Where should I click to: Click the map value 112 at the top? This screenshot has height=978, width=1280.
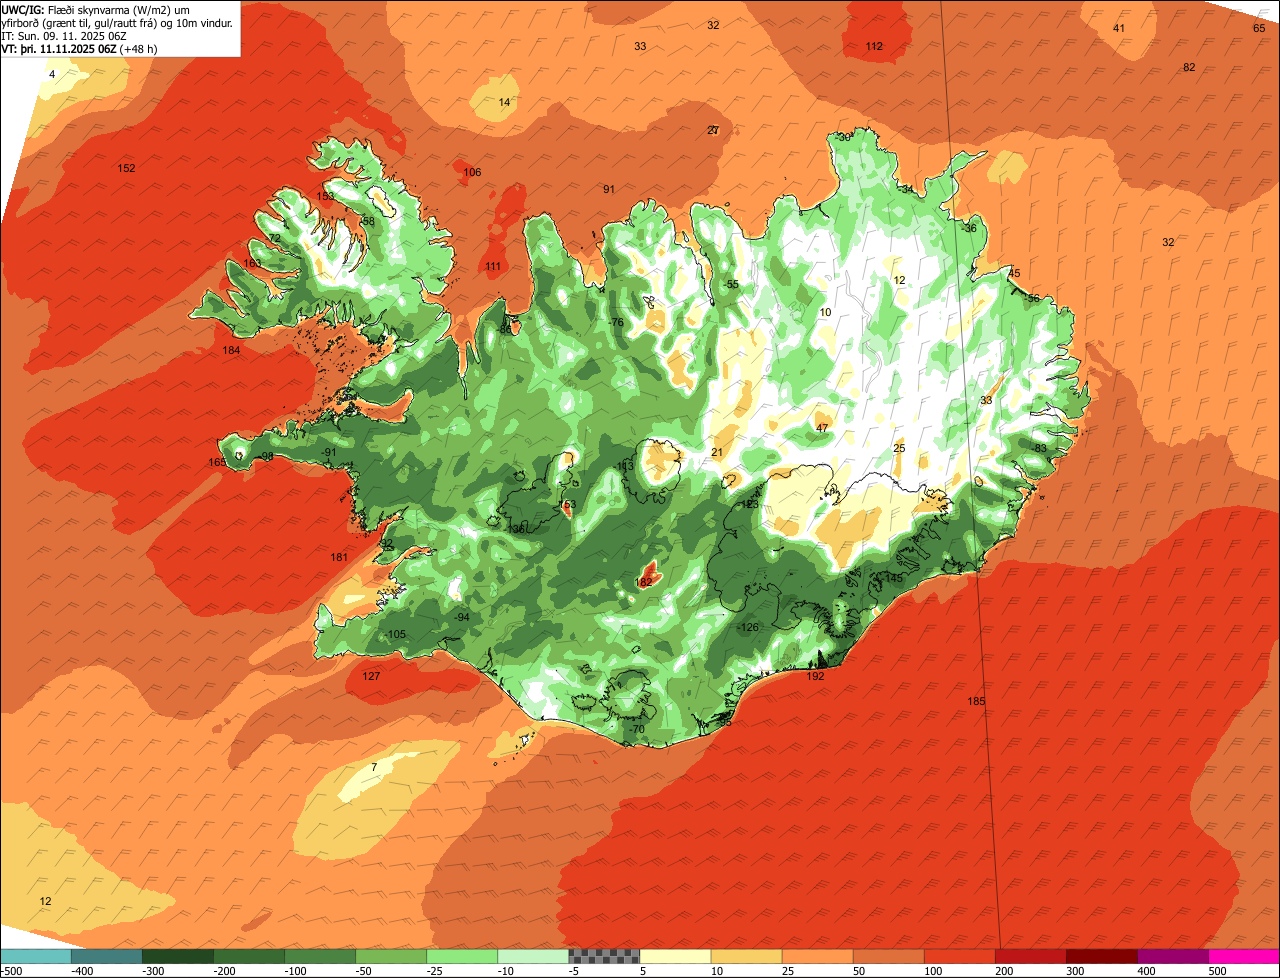tap(874, 46)
